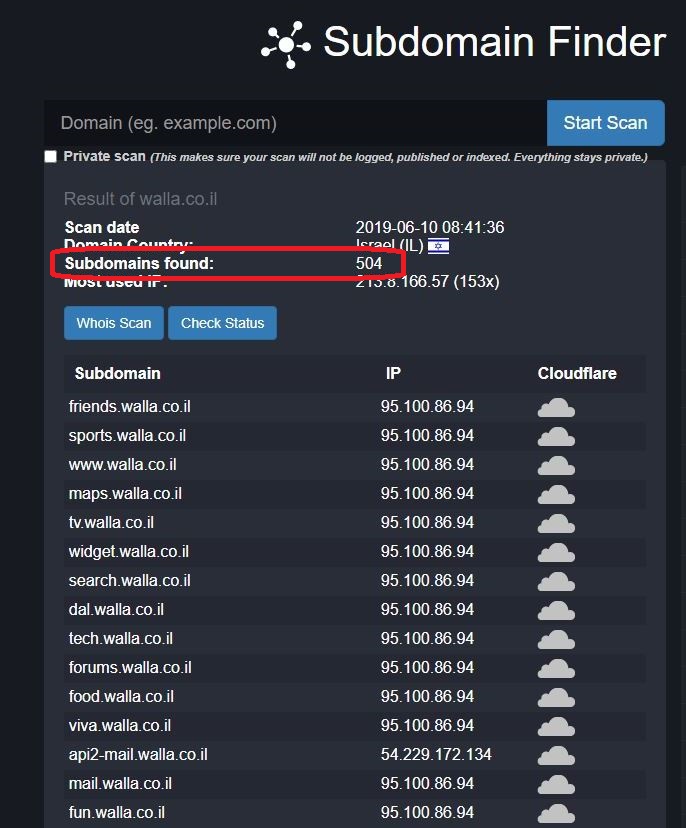Screen dimensions: 686x828
Task: Open the Whois Scan button
Action: point(114,323)
